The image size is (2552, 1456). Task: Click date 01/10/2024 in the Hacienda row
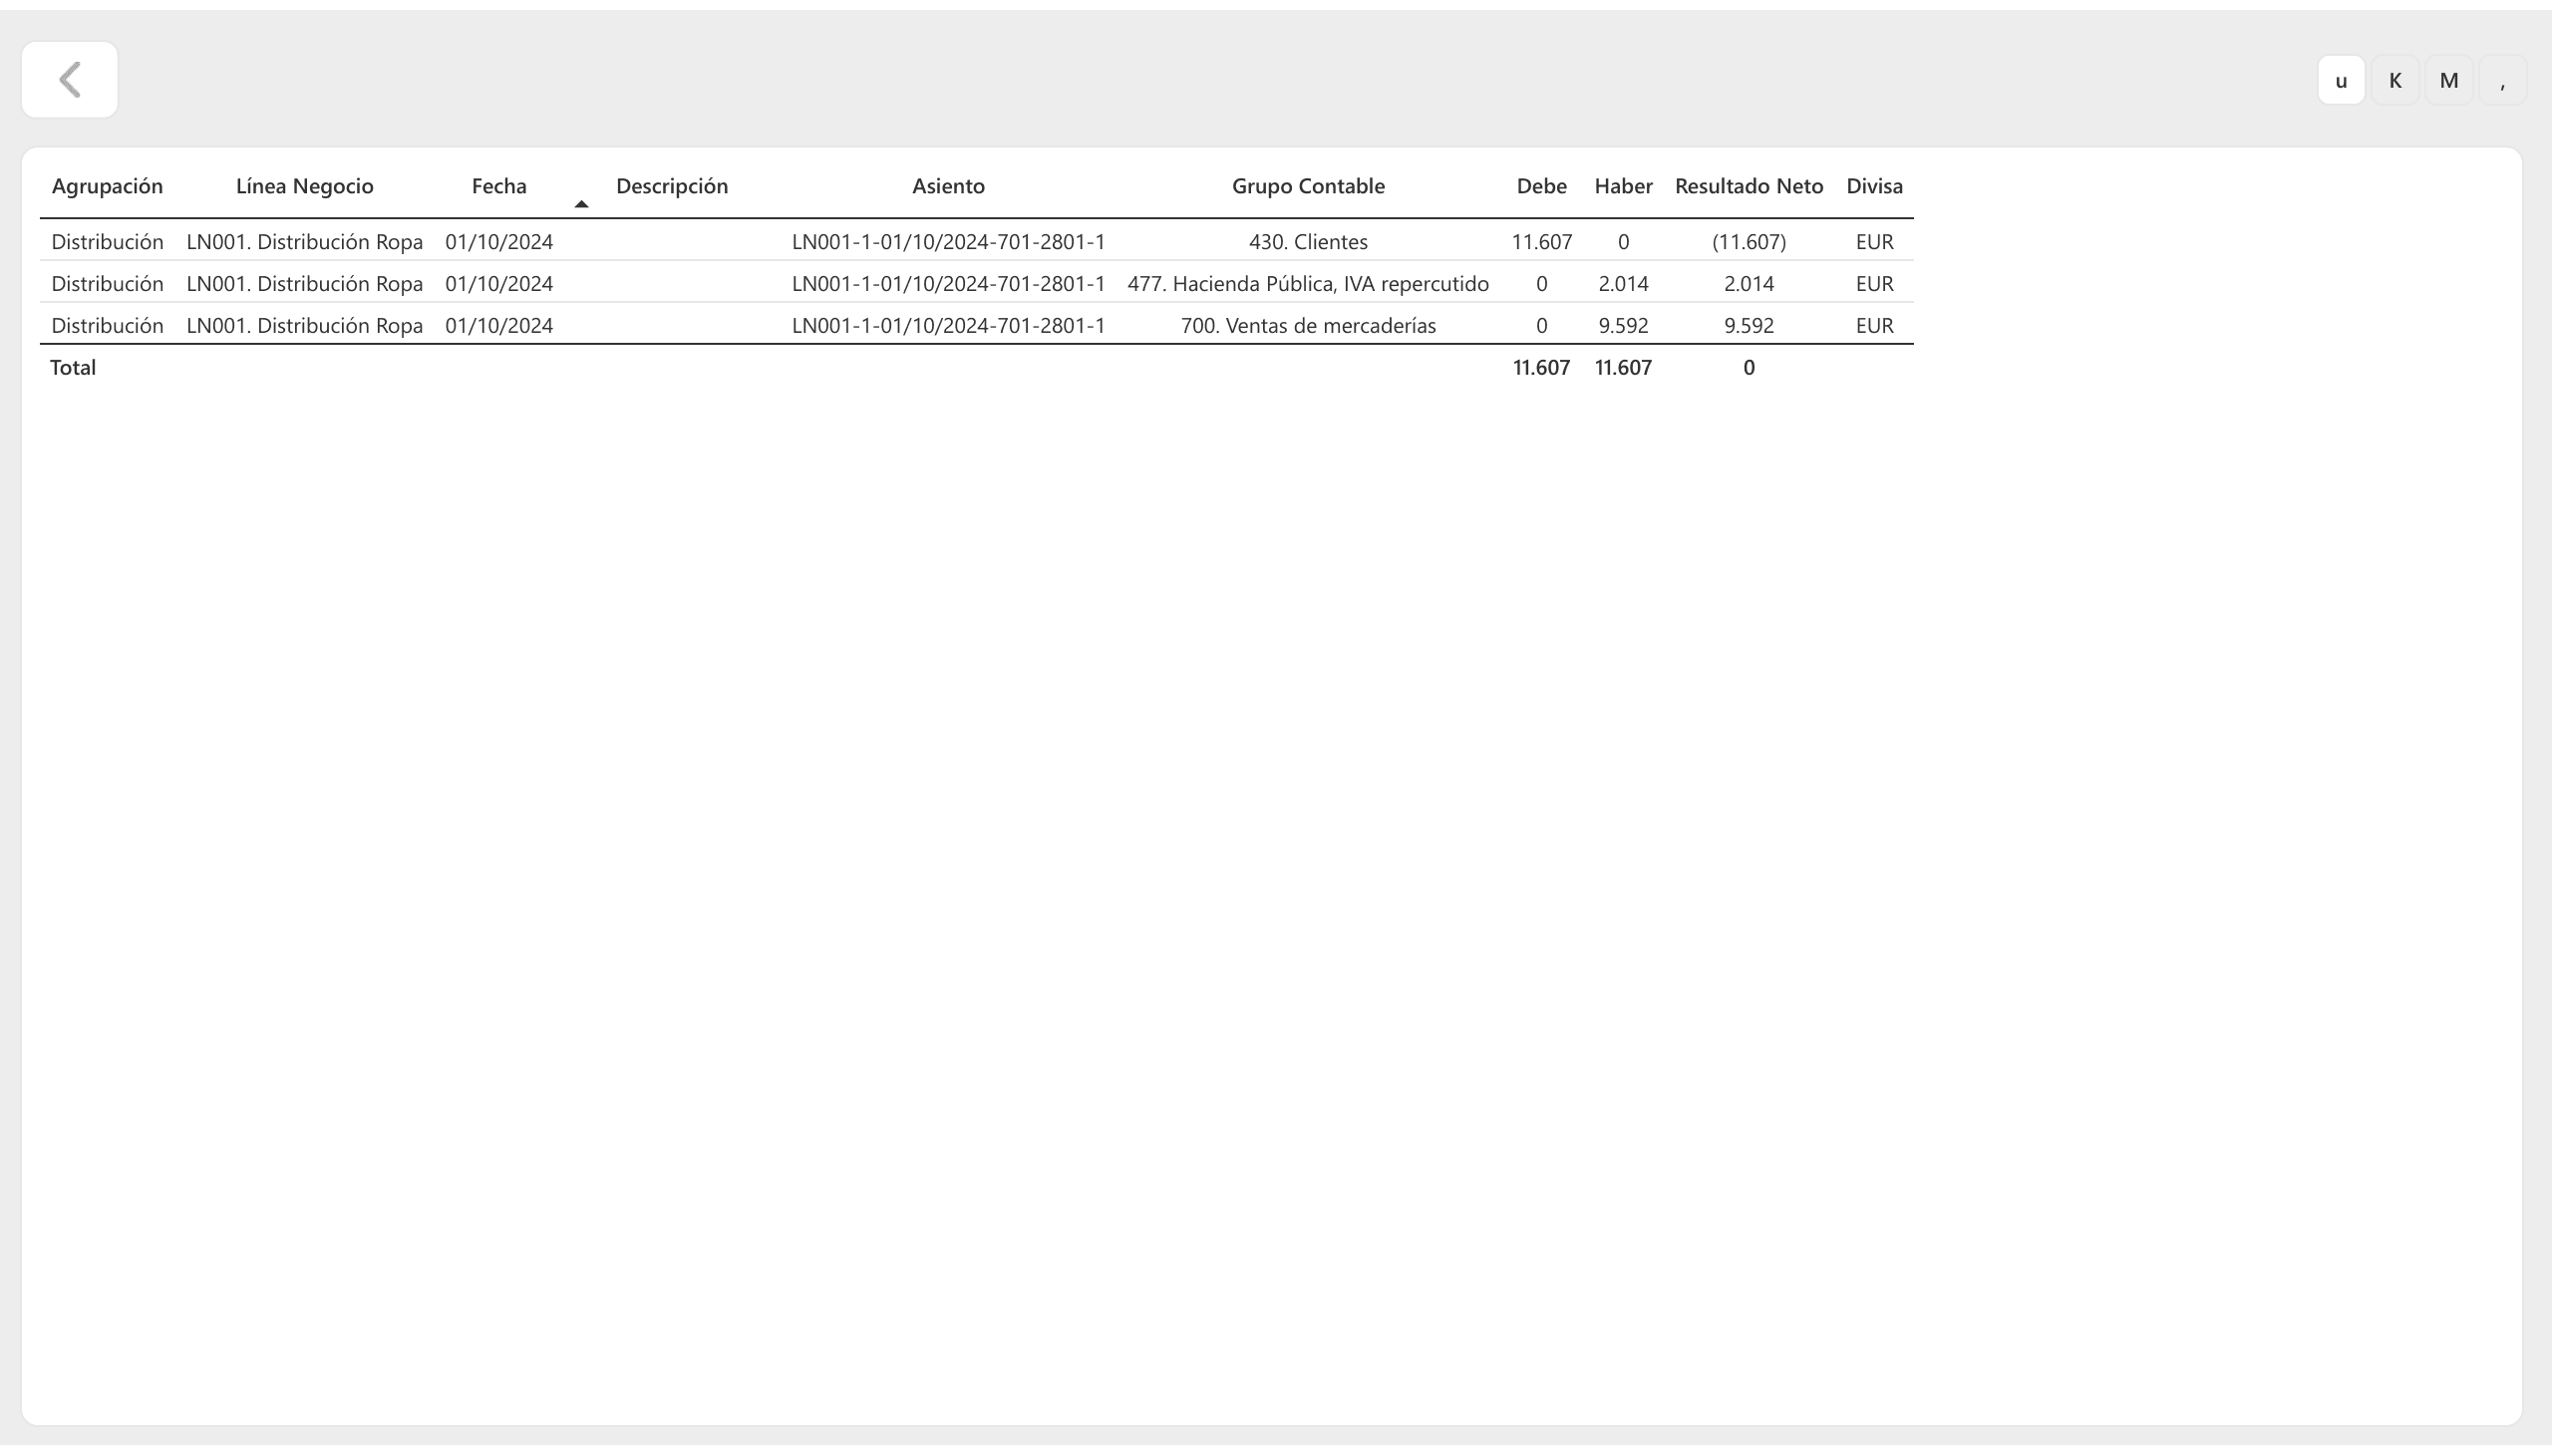[499, 284]
